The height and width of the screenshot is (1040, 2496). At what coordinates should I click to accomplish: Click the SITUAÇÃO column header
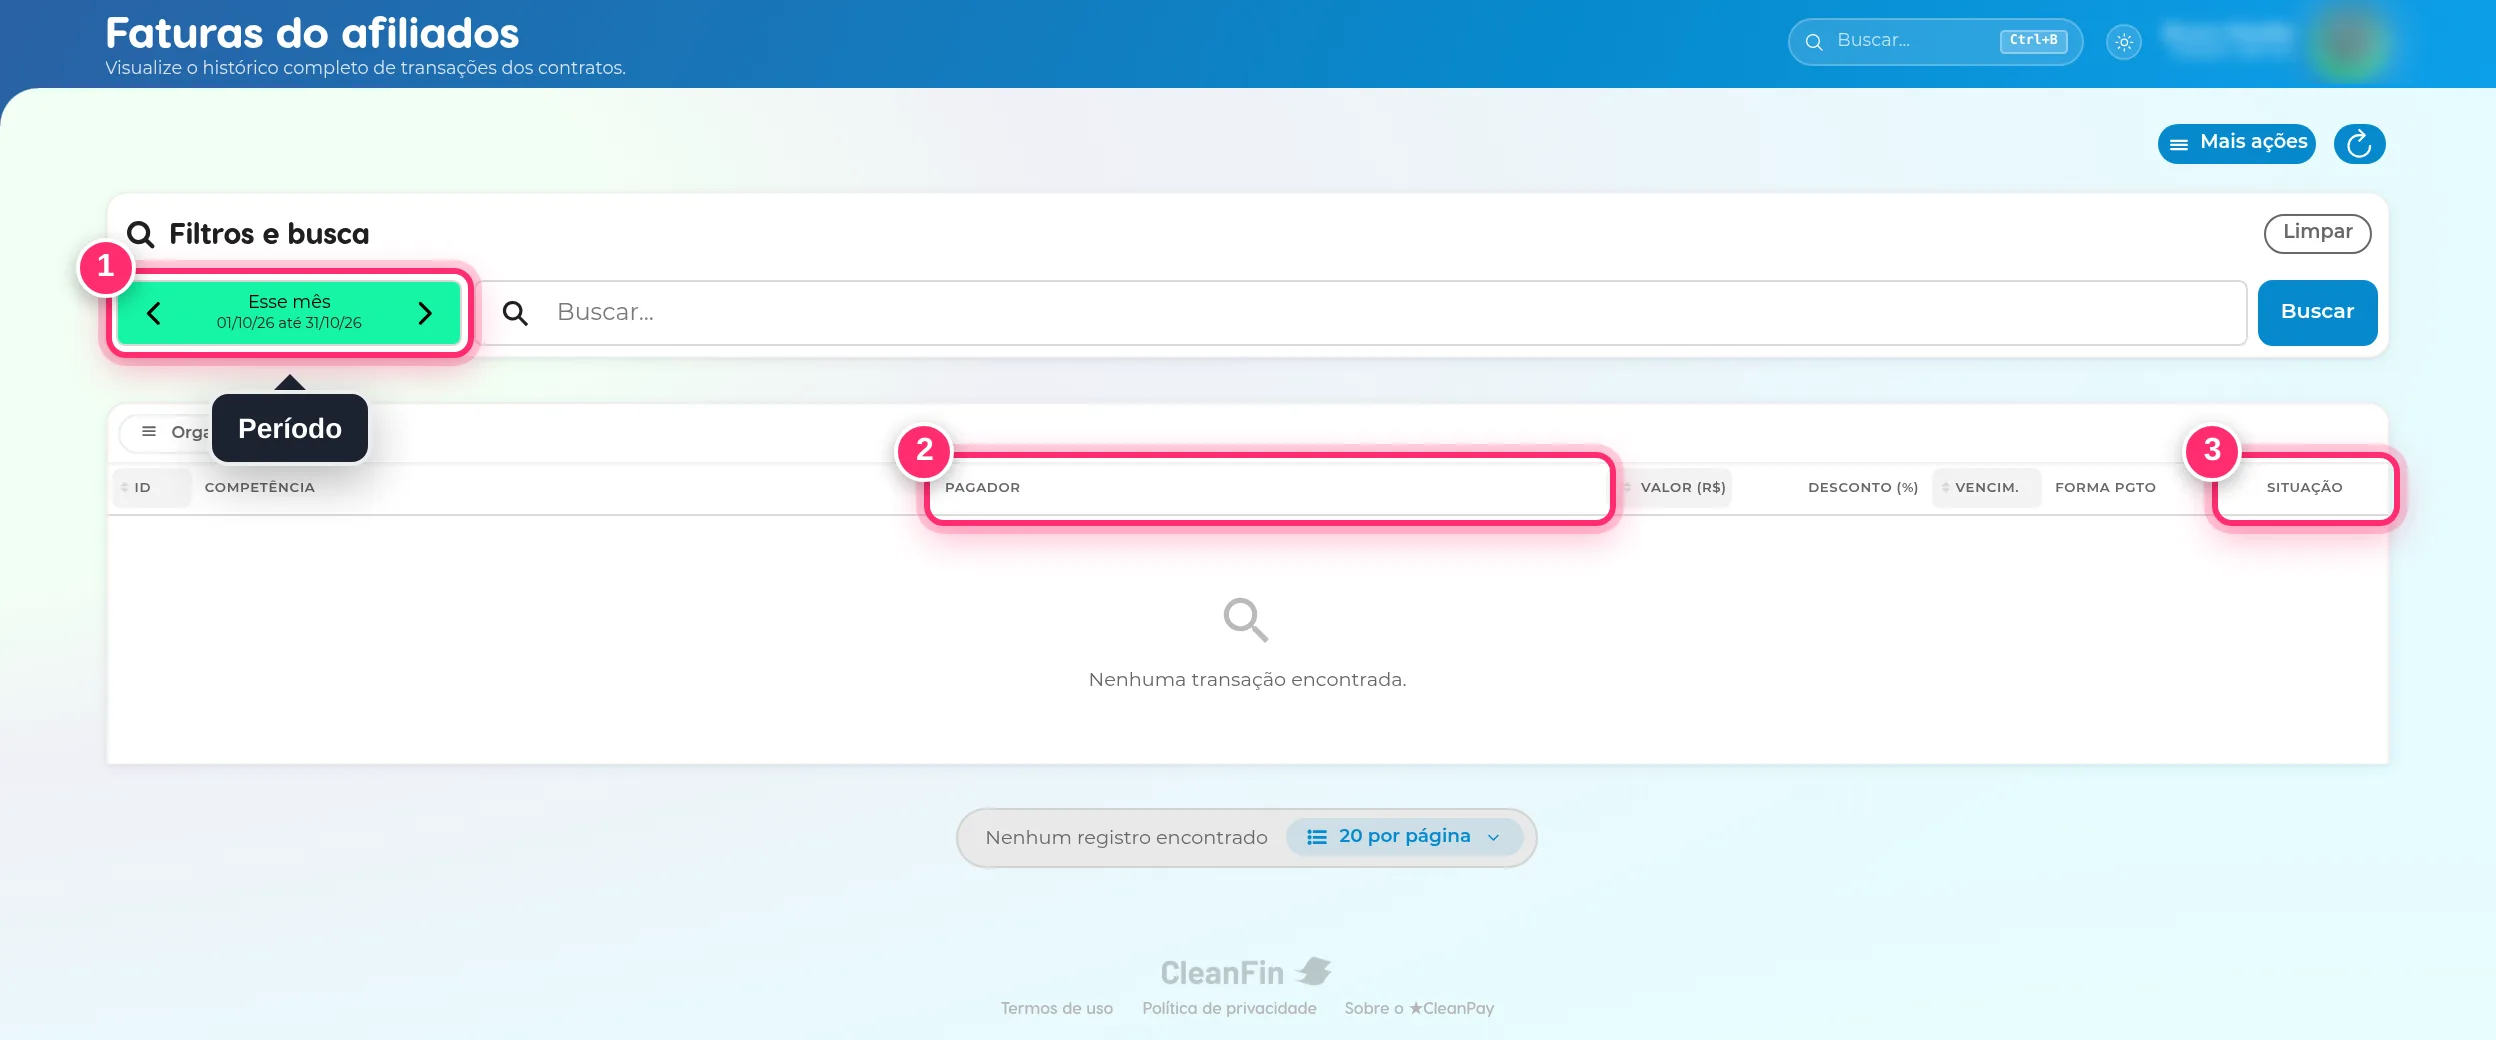tap(2304, 487)
